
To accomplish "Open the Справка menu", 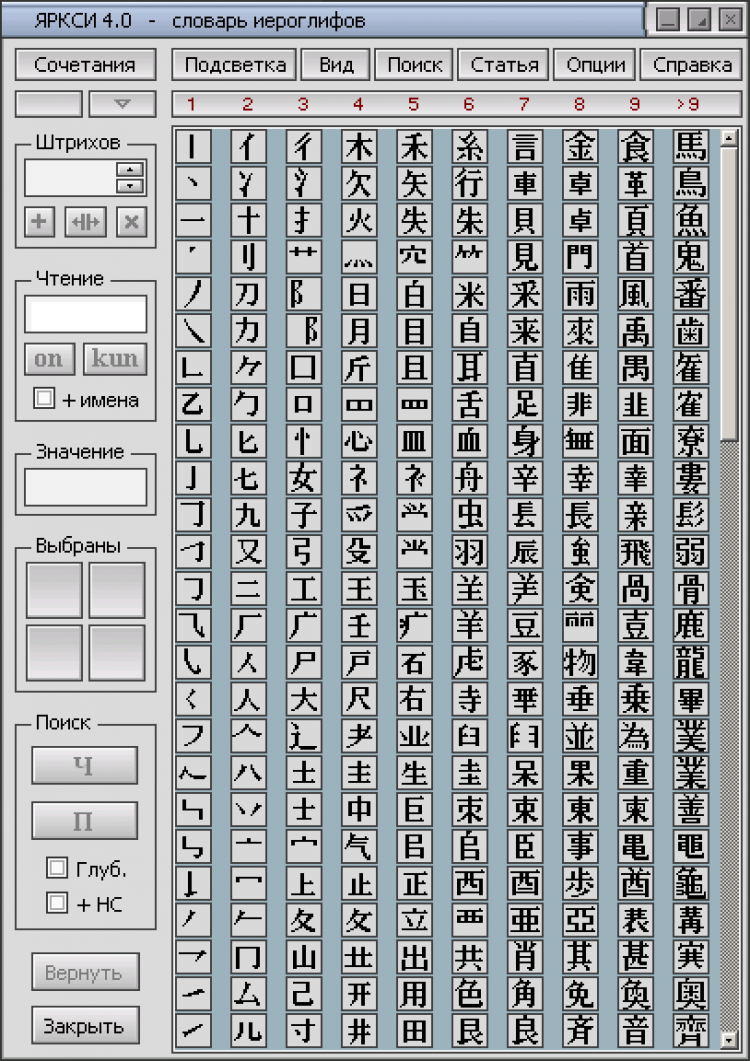I will coord(691,65).
